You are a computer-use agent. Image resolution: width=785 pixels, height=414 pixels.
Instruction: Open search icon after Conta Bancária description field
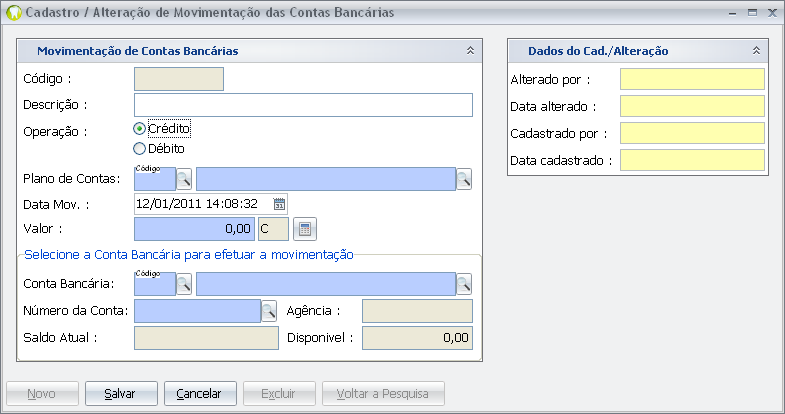tap(464, 284)
